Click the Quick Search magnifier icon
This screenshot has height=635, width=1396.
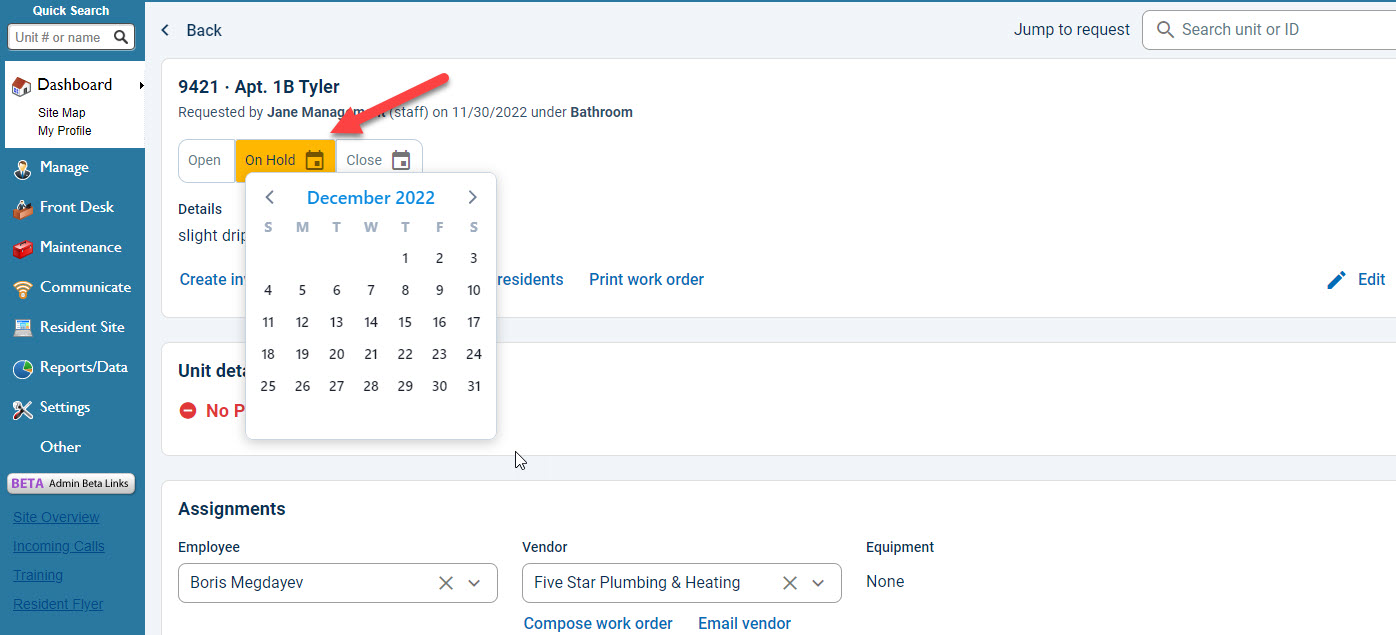121,38
